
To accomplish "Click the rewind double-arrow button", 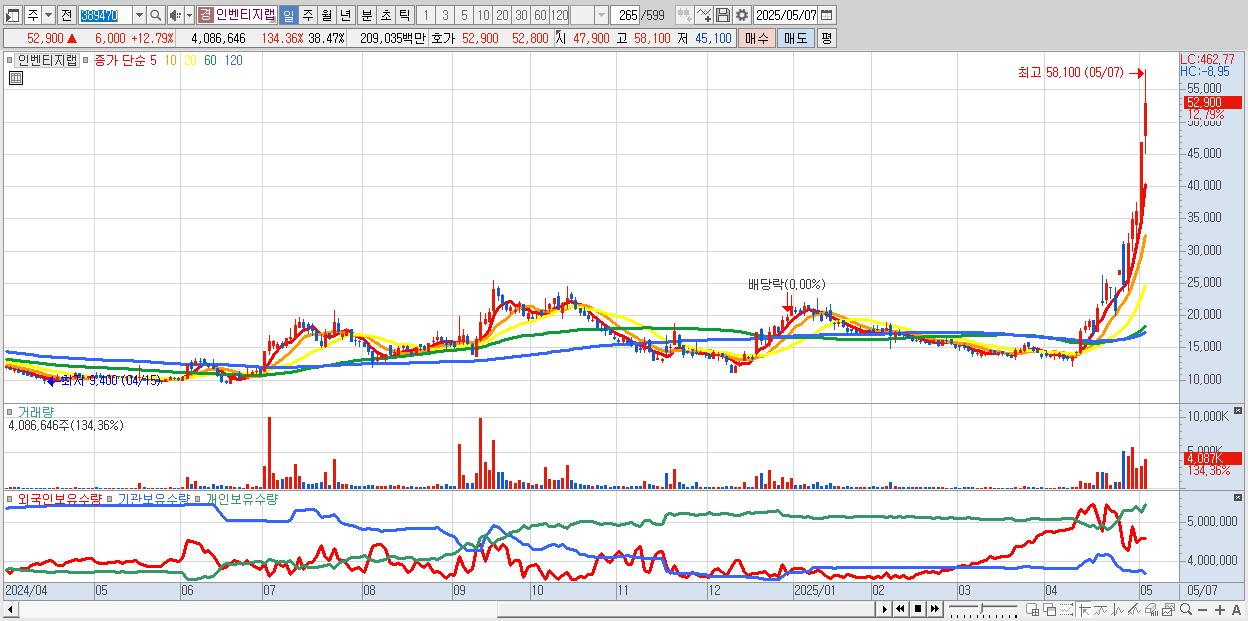I will tap(901, 609).
